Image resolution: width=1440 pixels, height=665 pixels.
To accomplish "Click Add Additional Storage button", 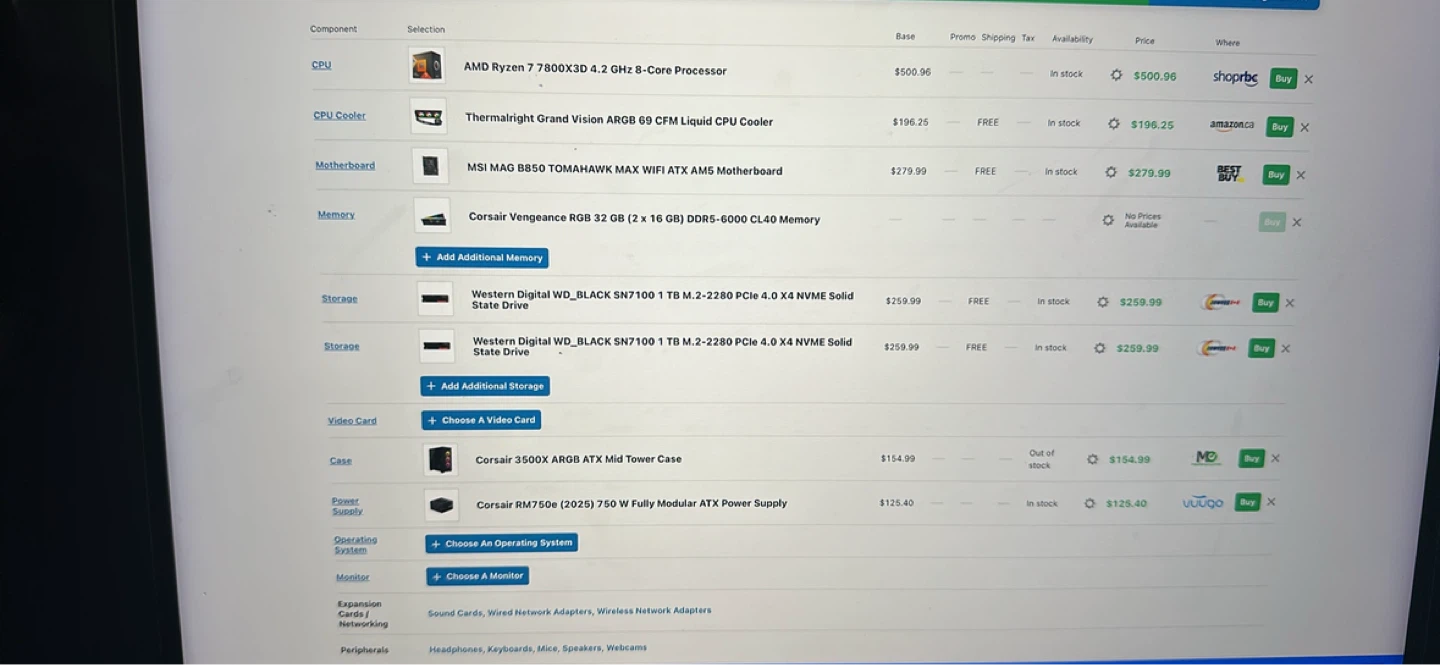I will coord(485,386).
